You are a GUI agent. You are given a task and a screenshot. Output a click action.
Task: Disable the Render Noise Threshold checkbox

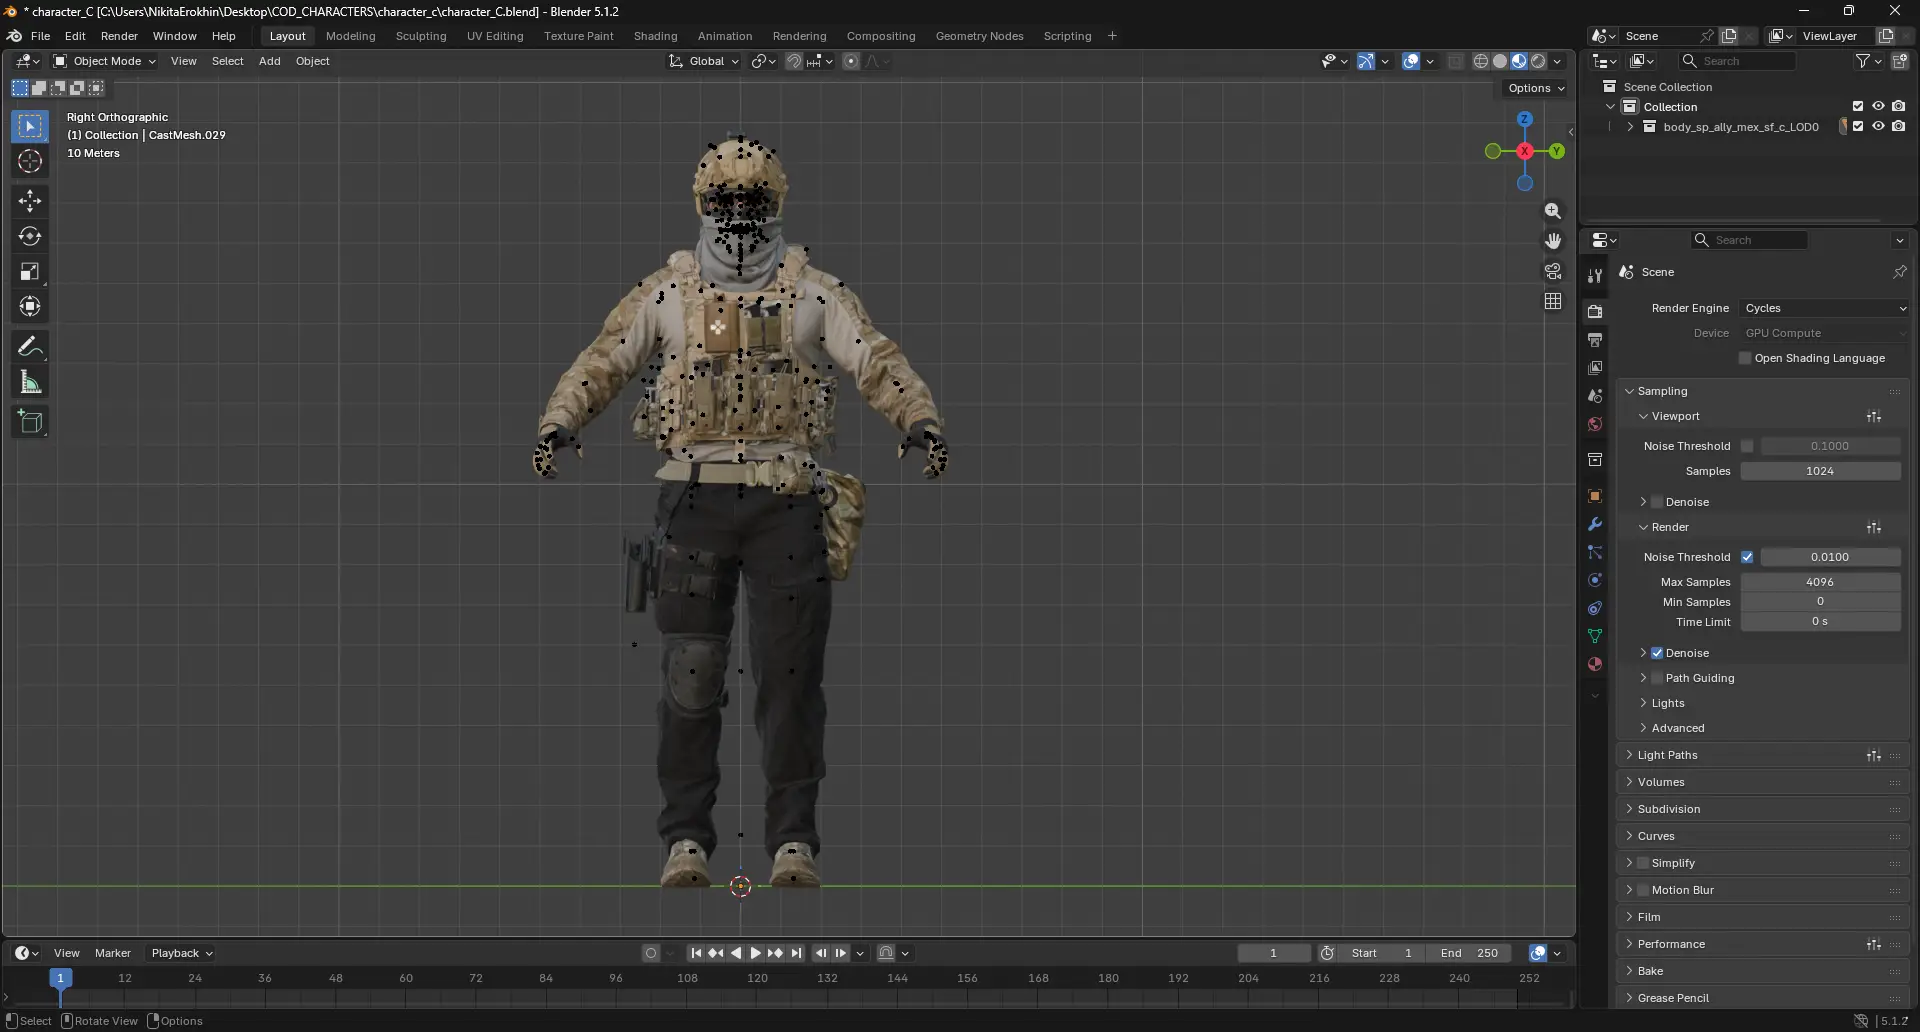[x=1747, y=557]
